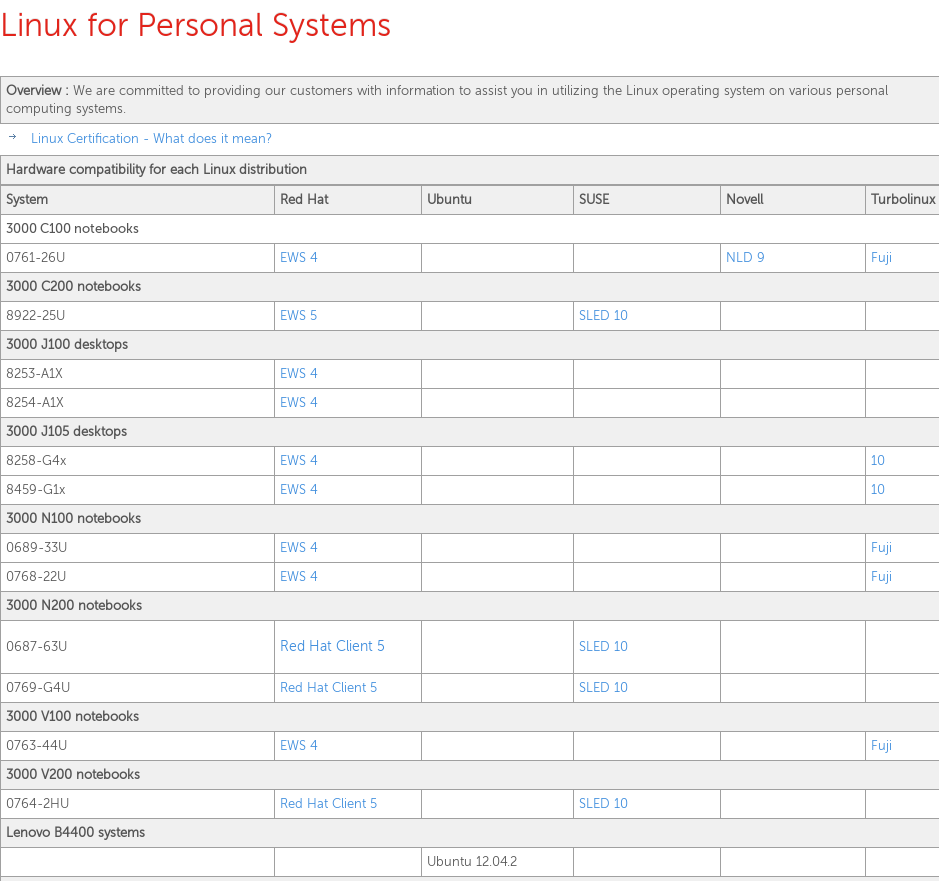
Task: Click system cell 8459-G1x
Action: 137,489
